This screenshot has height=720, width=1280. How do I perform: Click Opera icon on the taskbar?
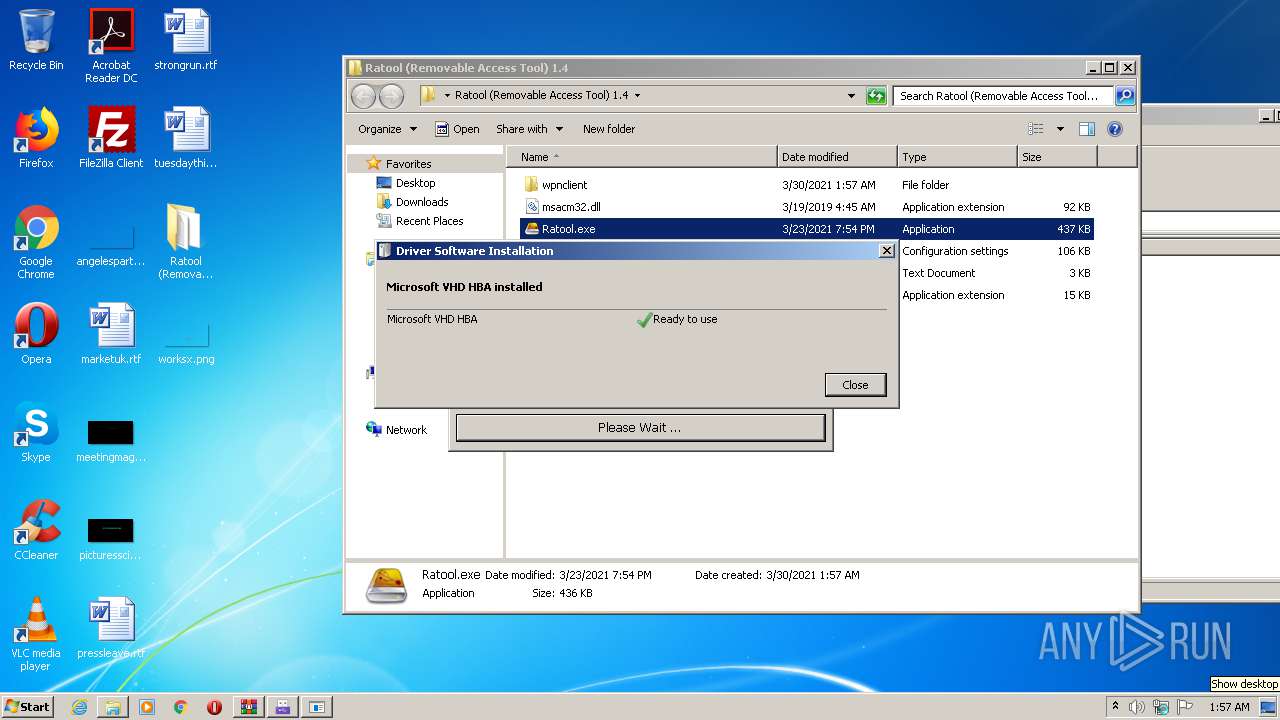[x=214, y=707]
